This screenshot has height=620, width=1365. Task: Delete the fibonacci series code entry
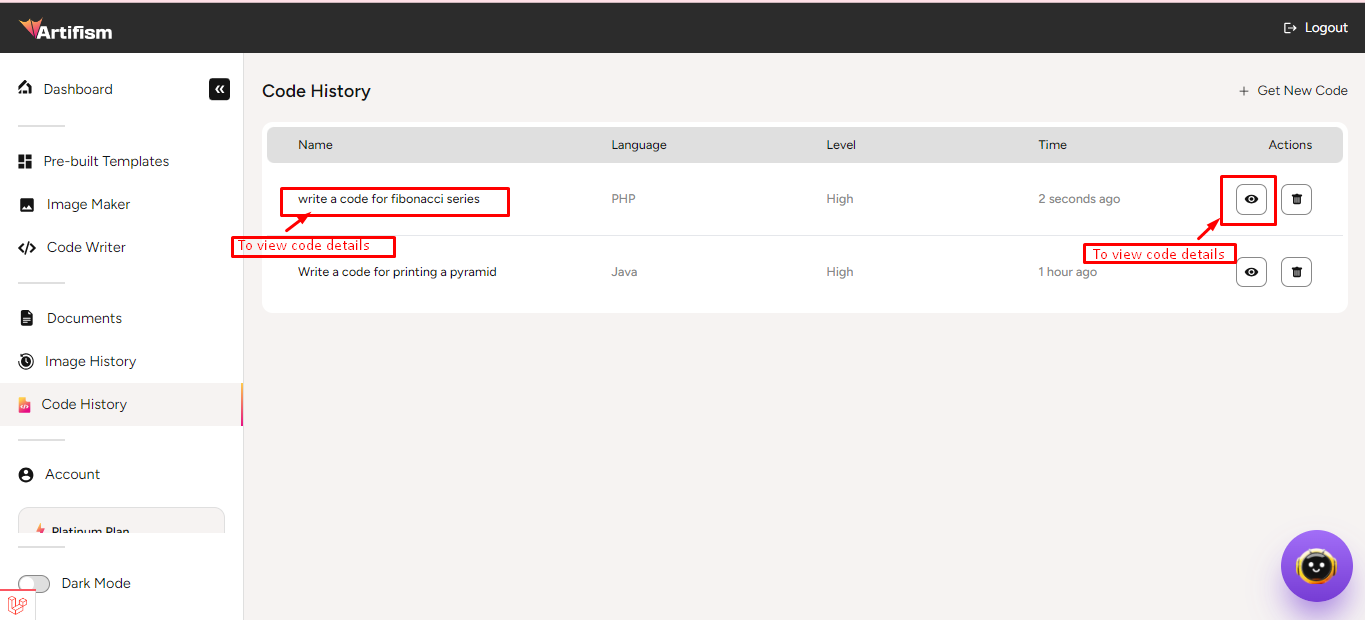[1296, 199]
